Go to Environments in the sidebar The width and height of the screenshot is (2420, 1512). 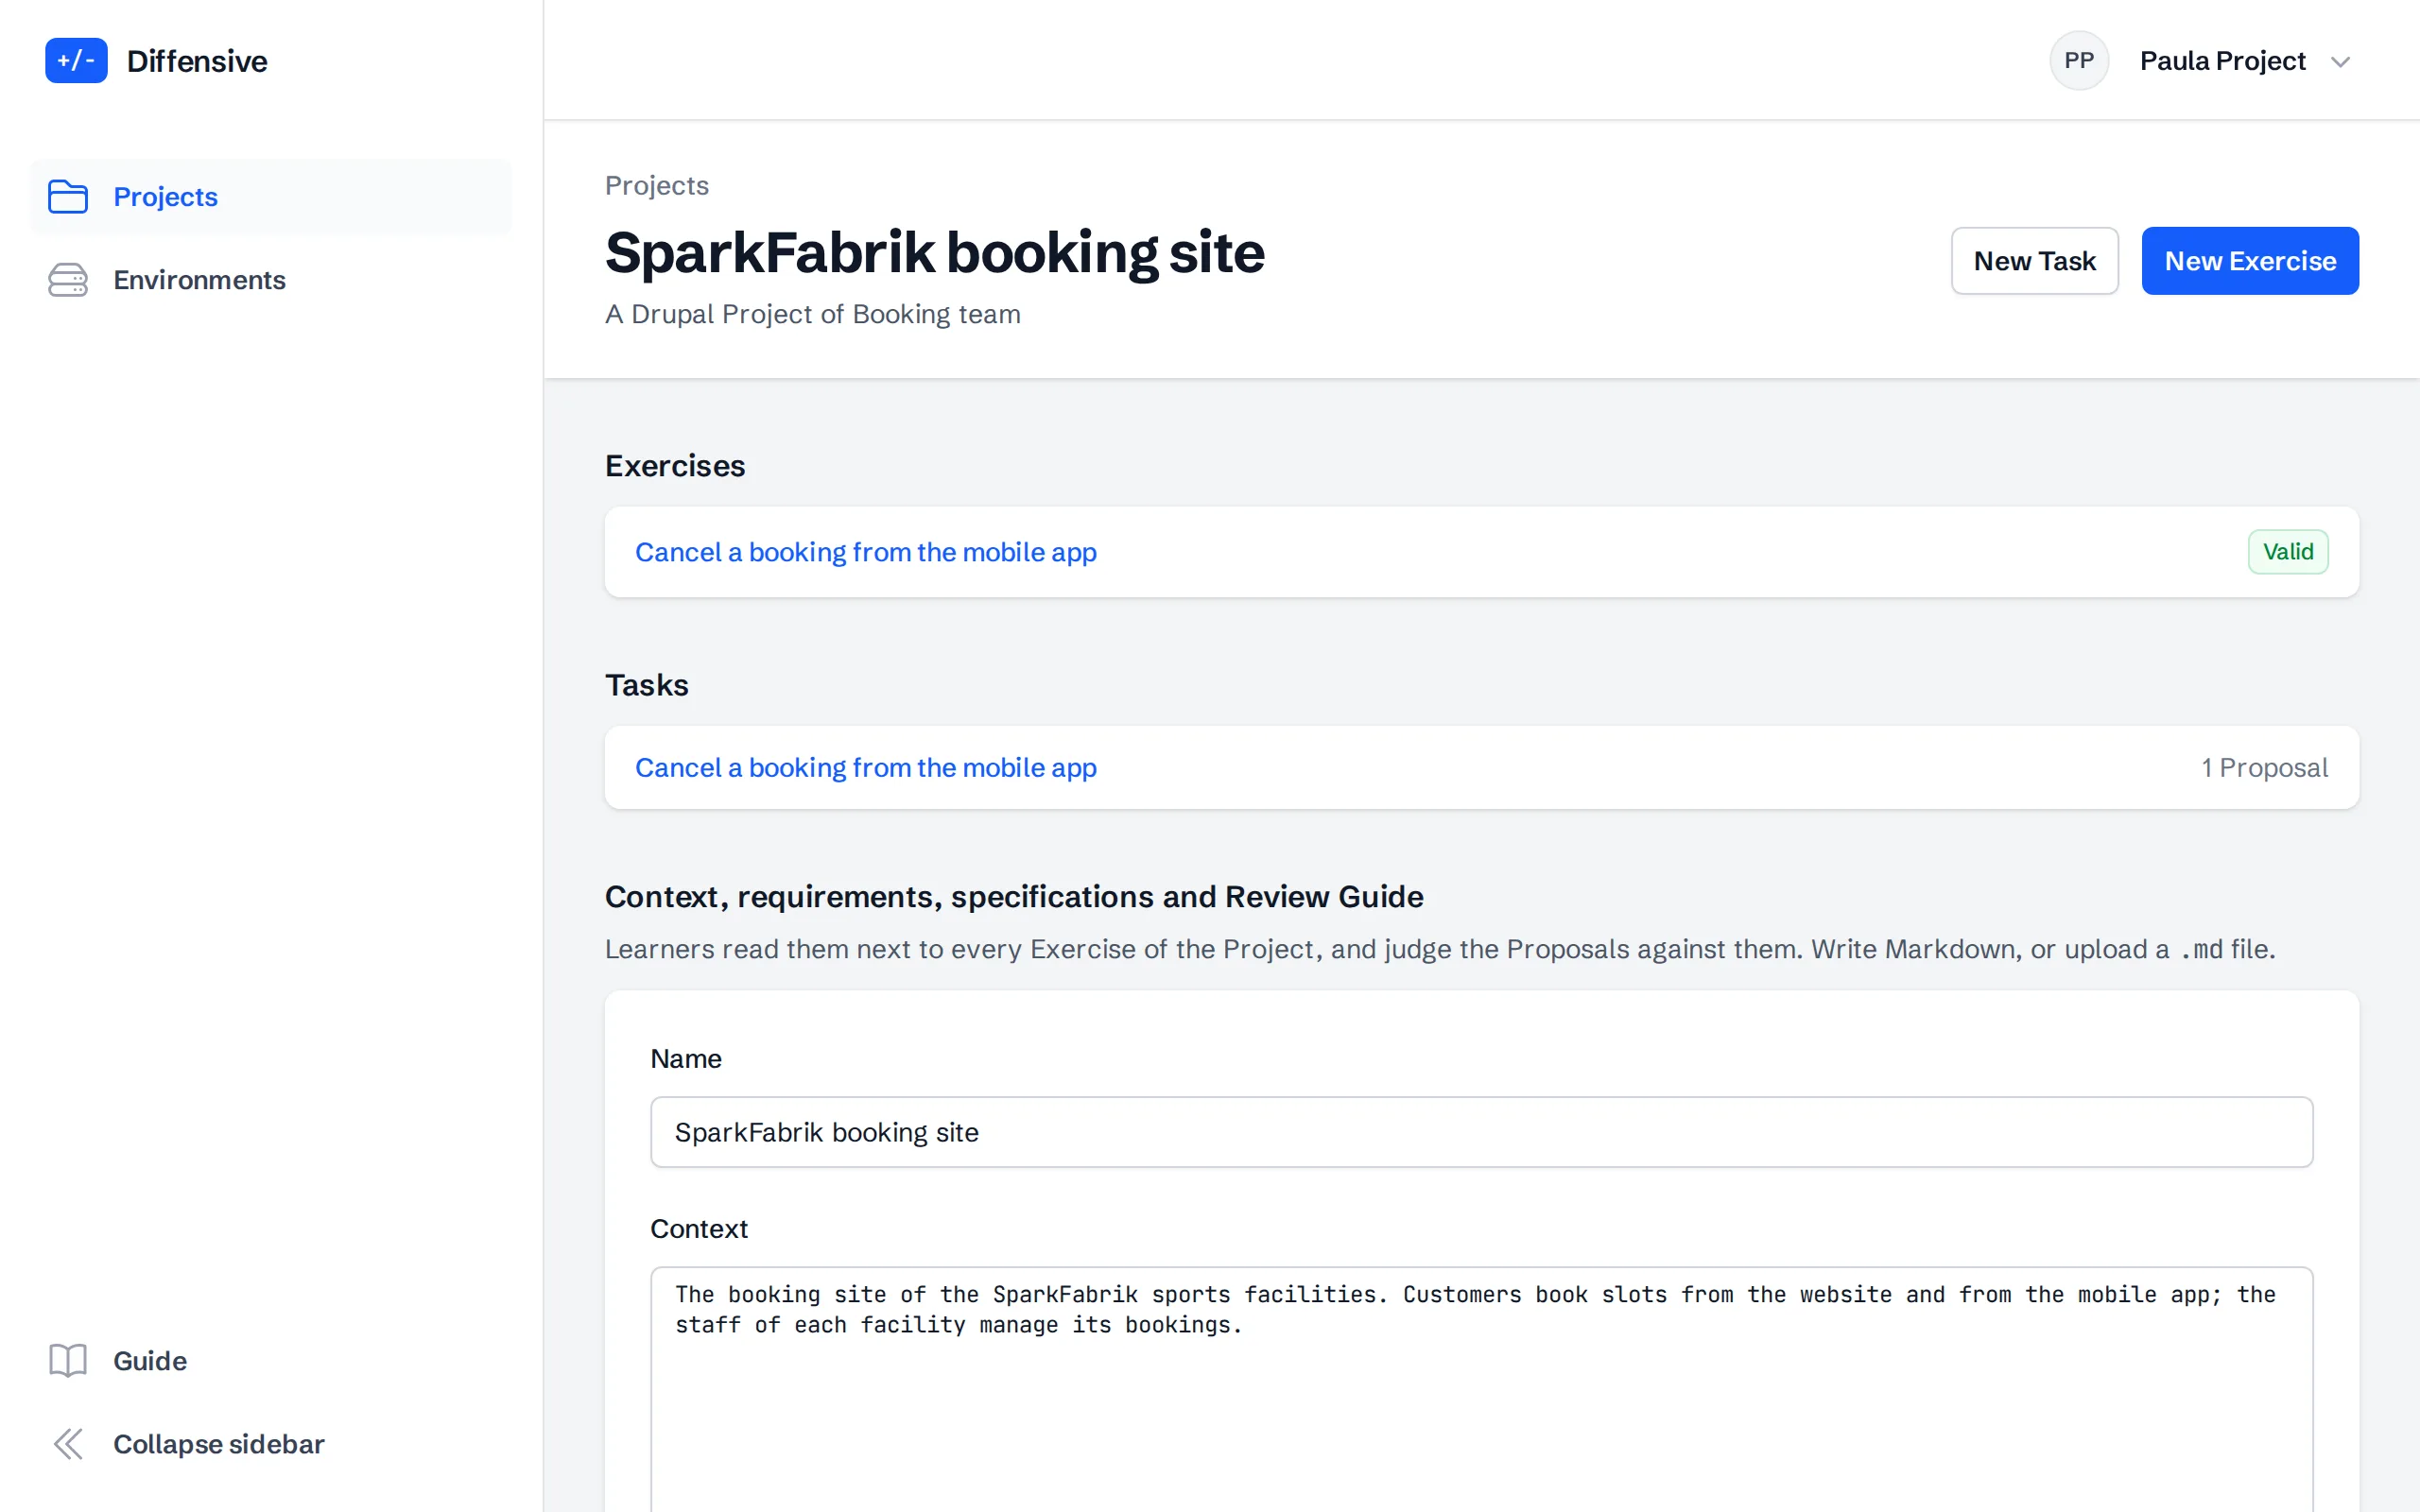point(270,280)
